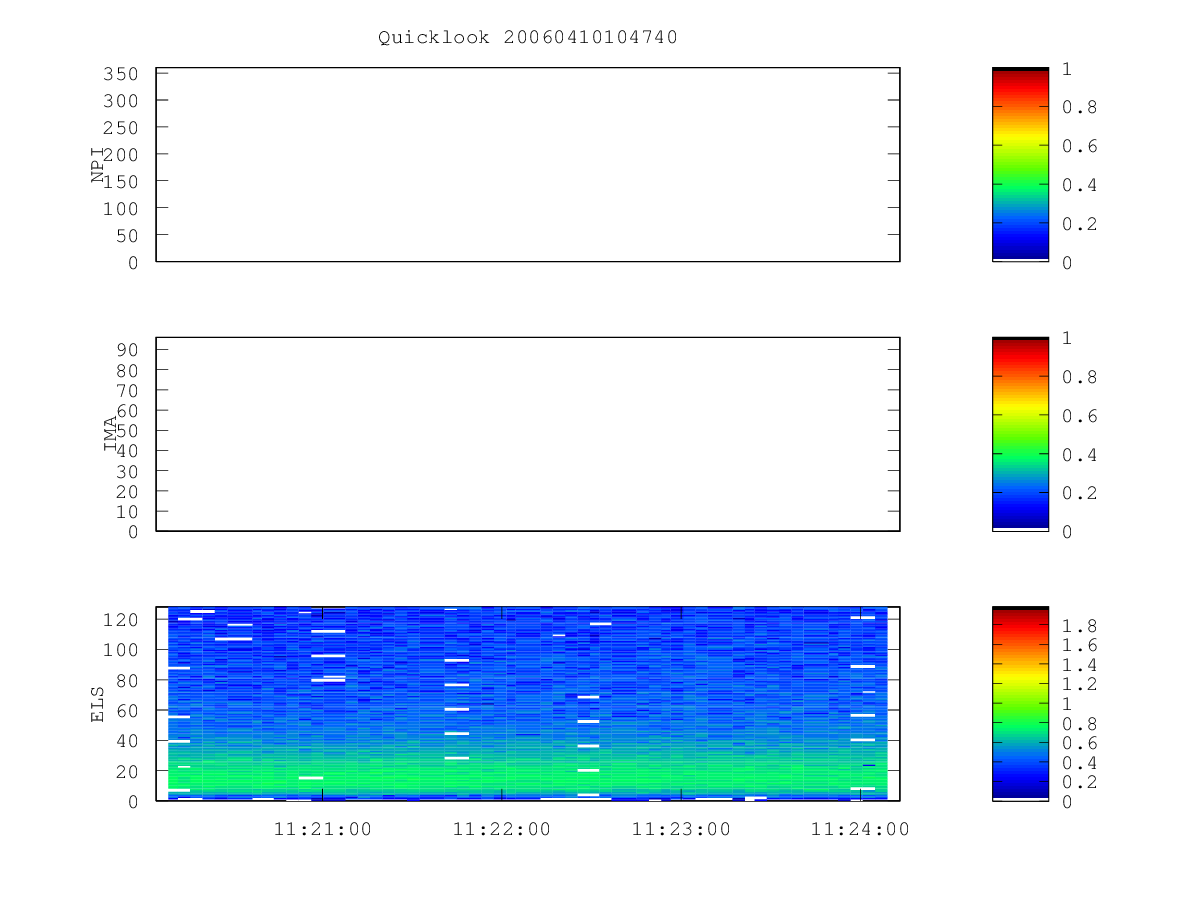The height and width of the screenshot is (900, 1200).
Task: Click the 90 tick on IMA axis
Action: [126, 350]
